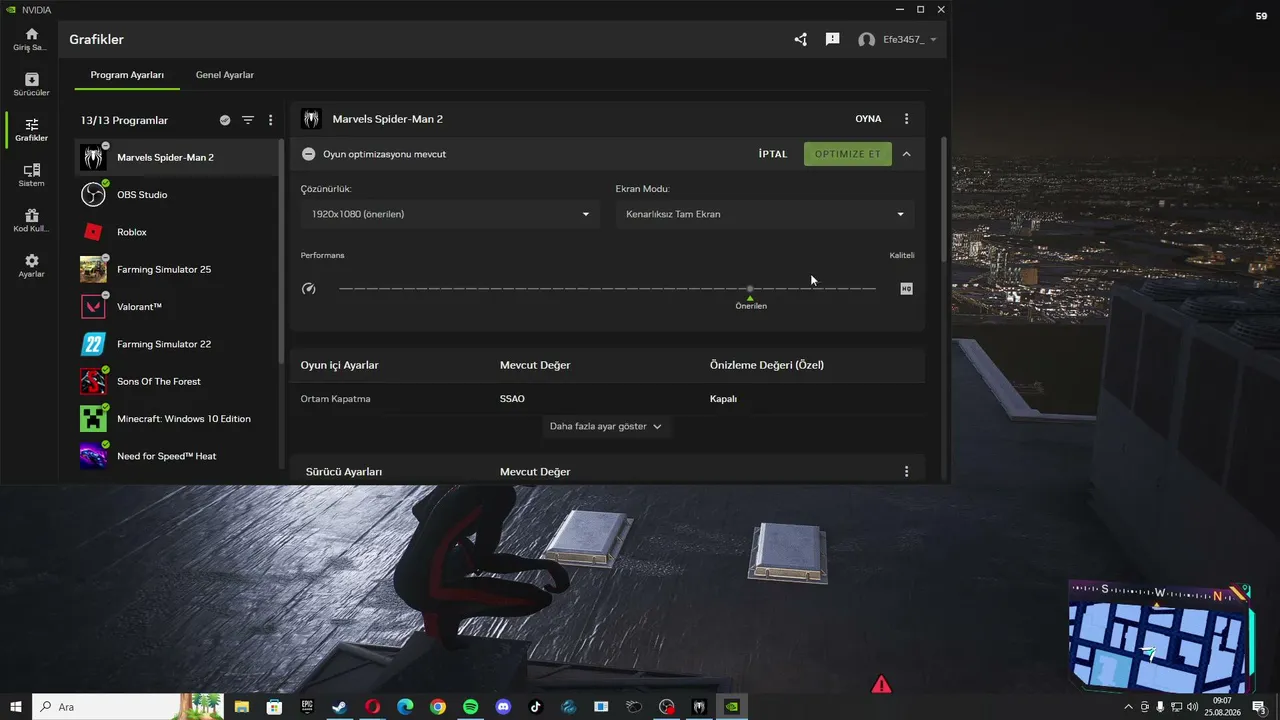Open the program list three-dot menu
The image size is (1280, 720).
270,120
